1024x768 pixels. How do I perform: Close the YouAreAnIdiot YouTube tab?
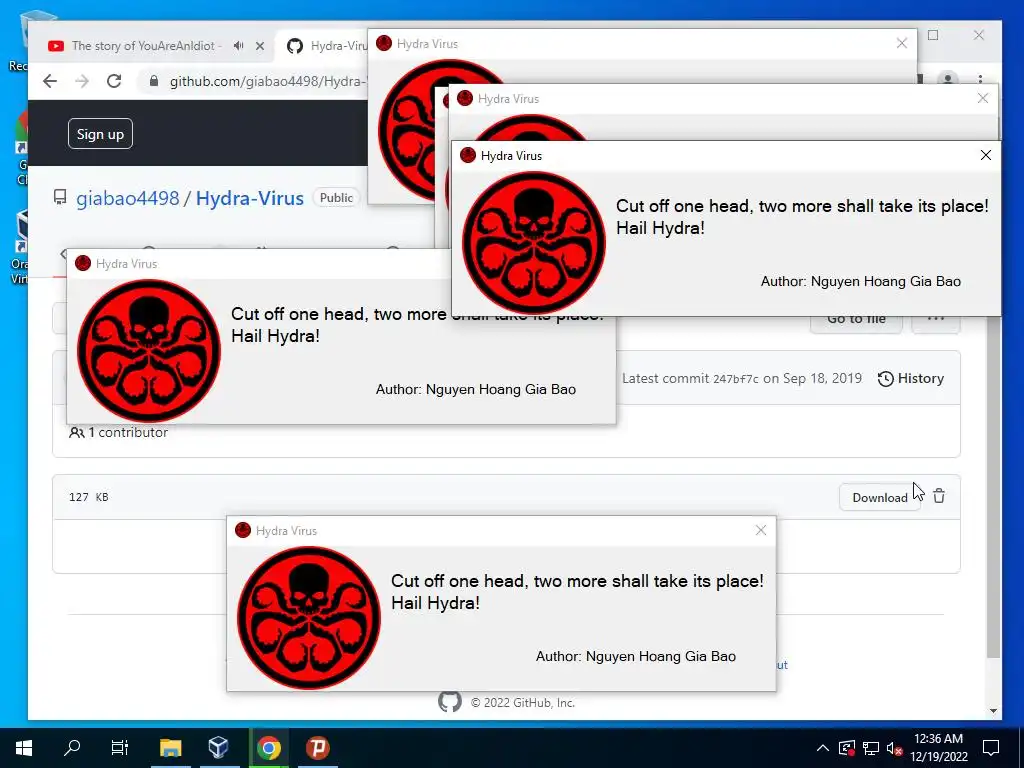coord(260,46)
